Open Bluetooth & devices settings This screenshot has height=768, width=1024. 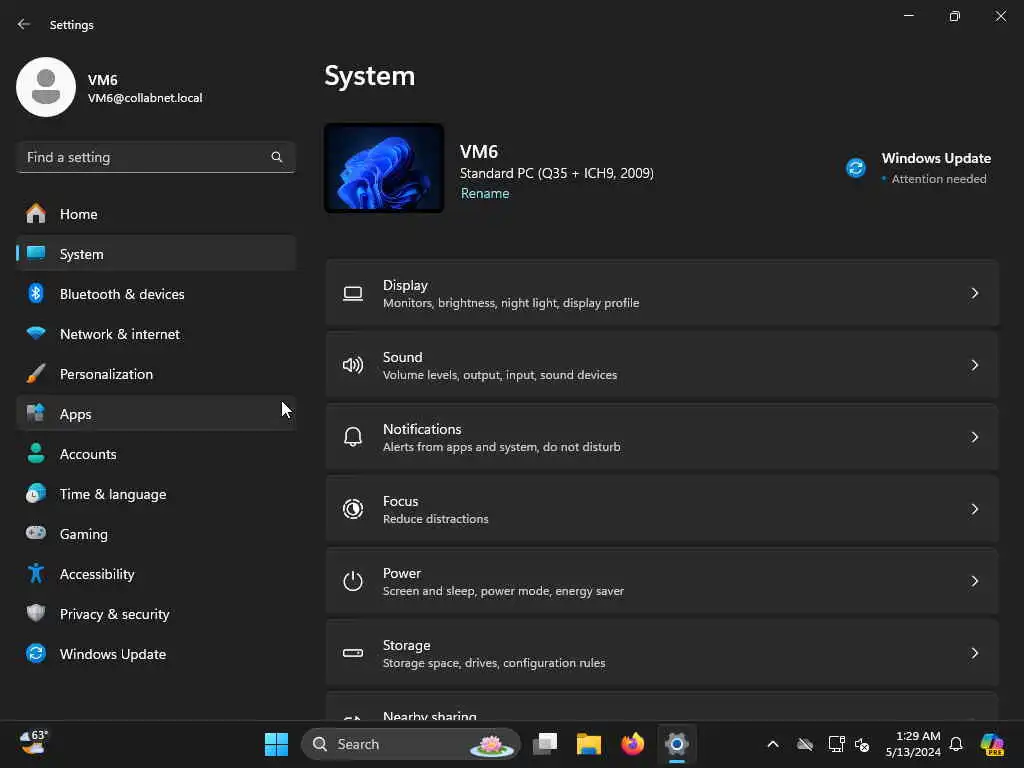click(x=156, y=294)
